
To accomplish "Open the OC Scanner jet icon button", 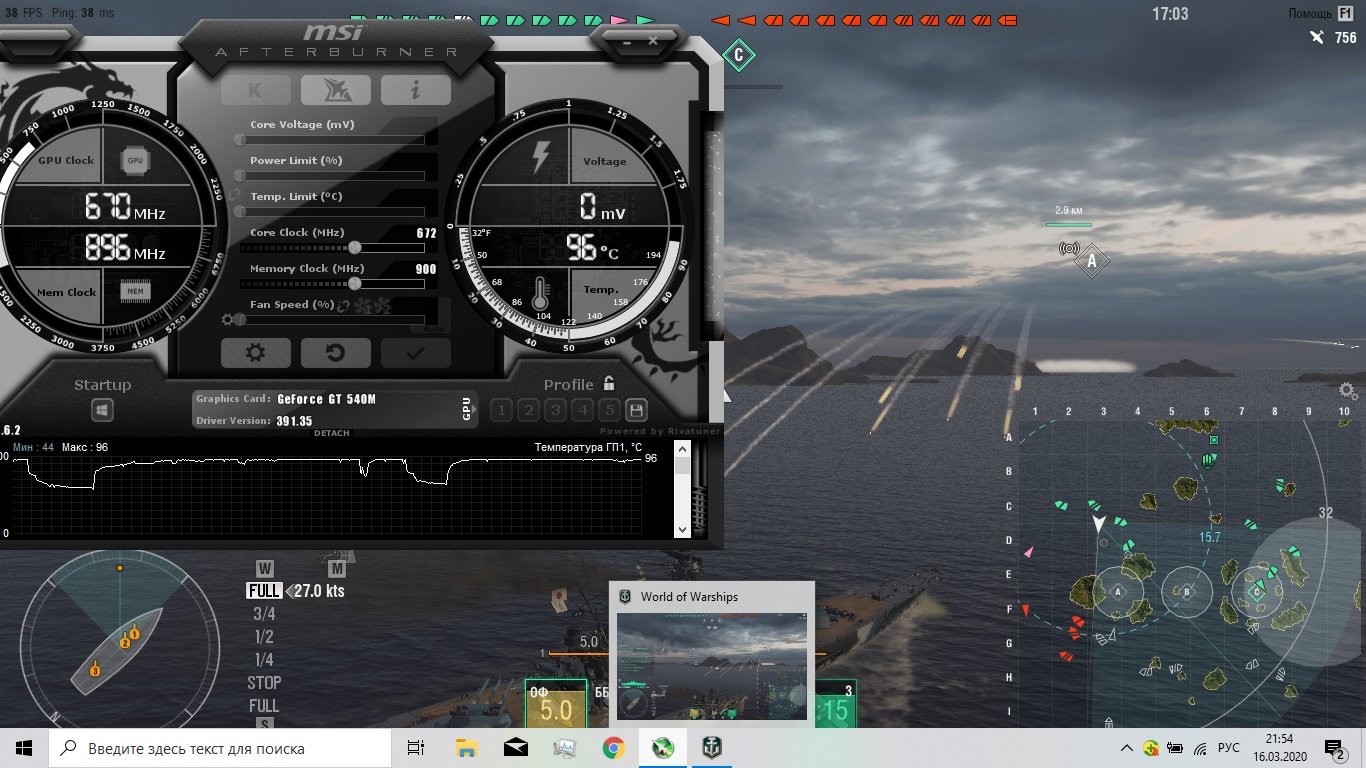I will click(335, 90).
